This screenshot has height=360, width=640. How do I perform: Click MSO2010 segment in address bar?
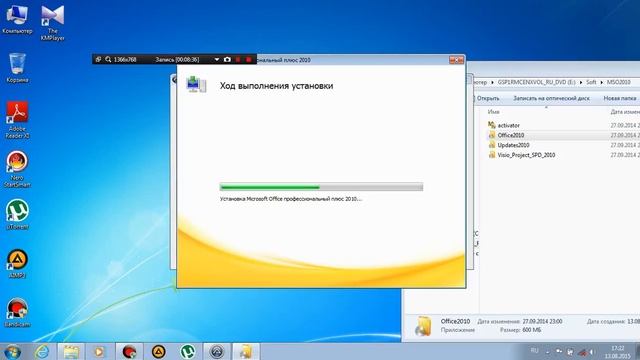[618, 82]
